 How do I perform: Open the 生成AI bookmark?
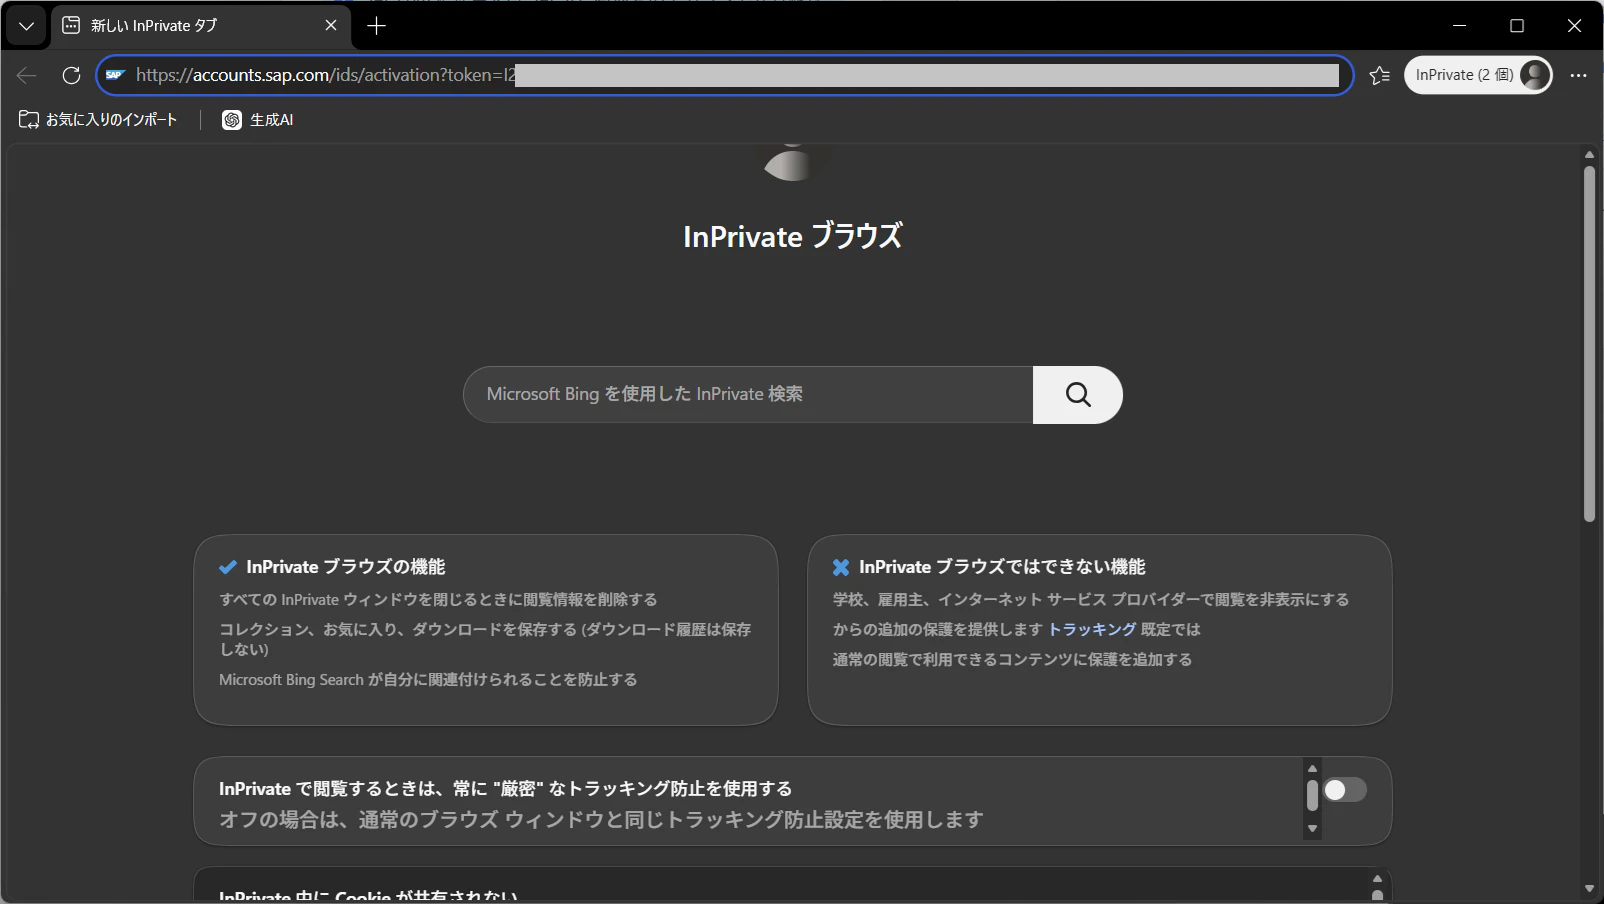coord(258,120)
